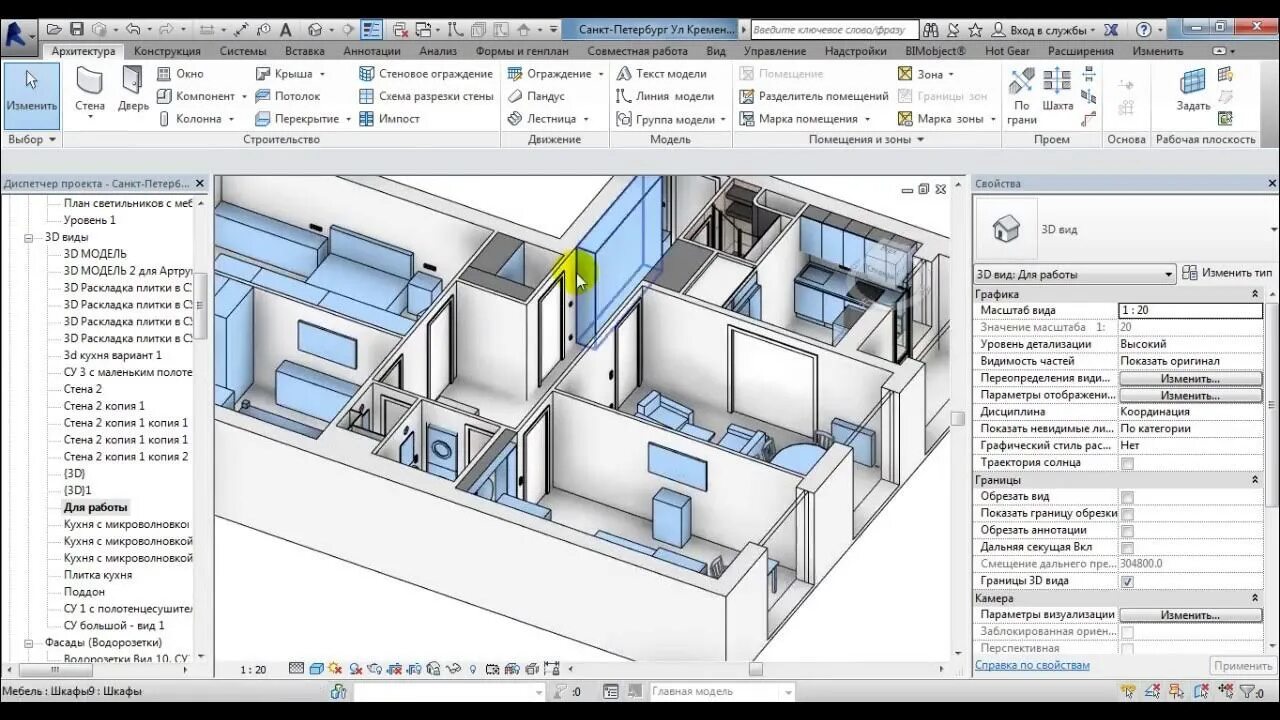Viewport: 1280px width, 720px height.
Task: Select the Линия модели tool
Action: tap(665, 96)
